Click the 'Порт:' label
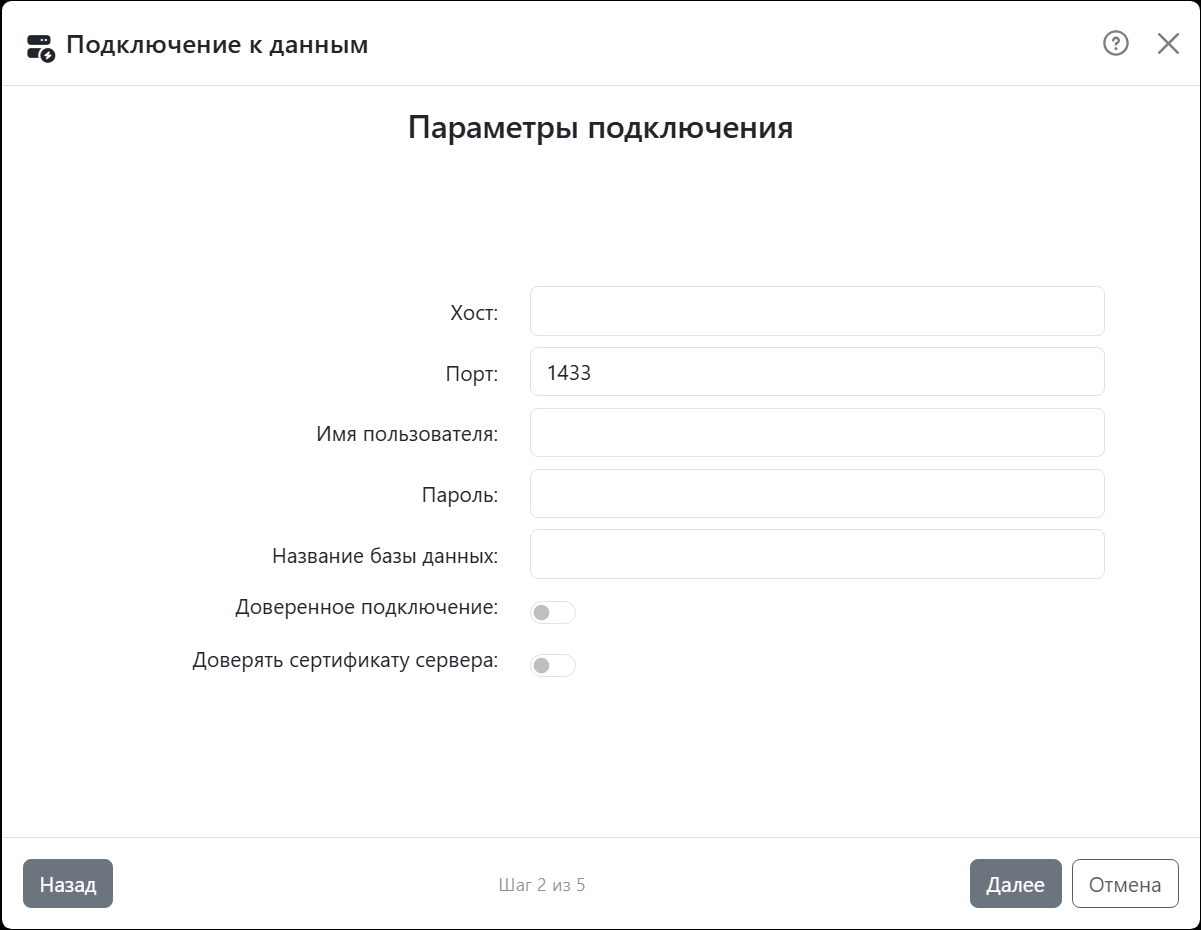The image size is (1201, 930). 472,374
